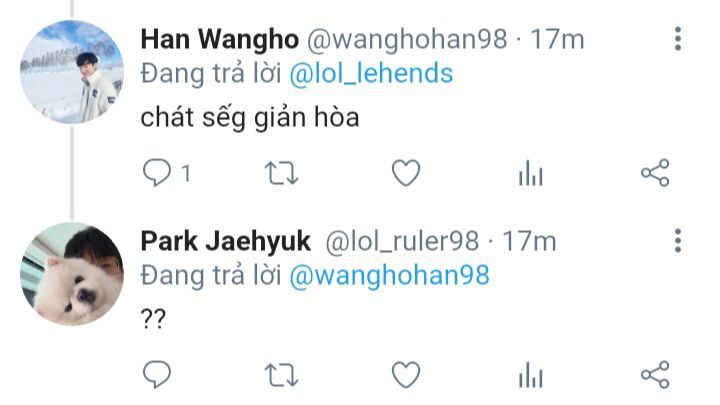Open the tweet text 'chát sếg giản hòa'

click(250, 117)
